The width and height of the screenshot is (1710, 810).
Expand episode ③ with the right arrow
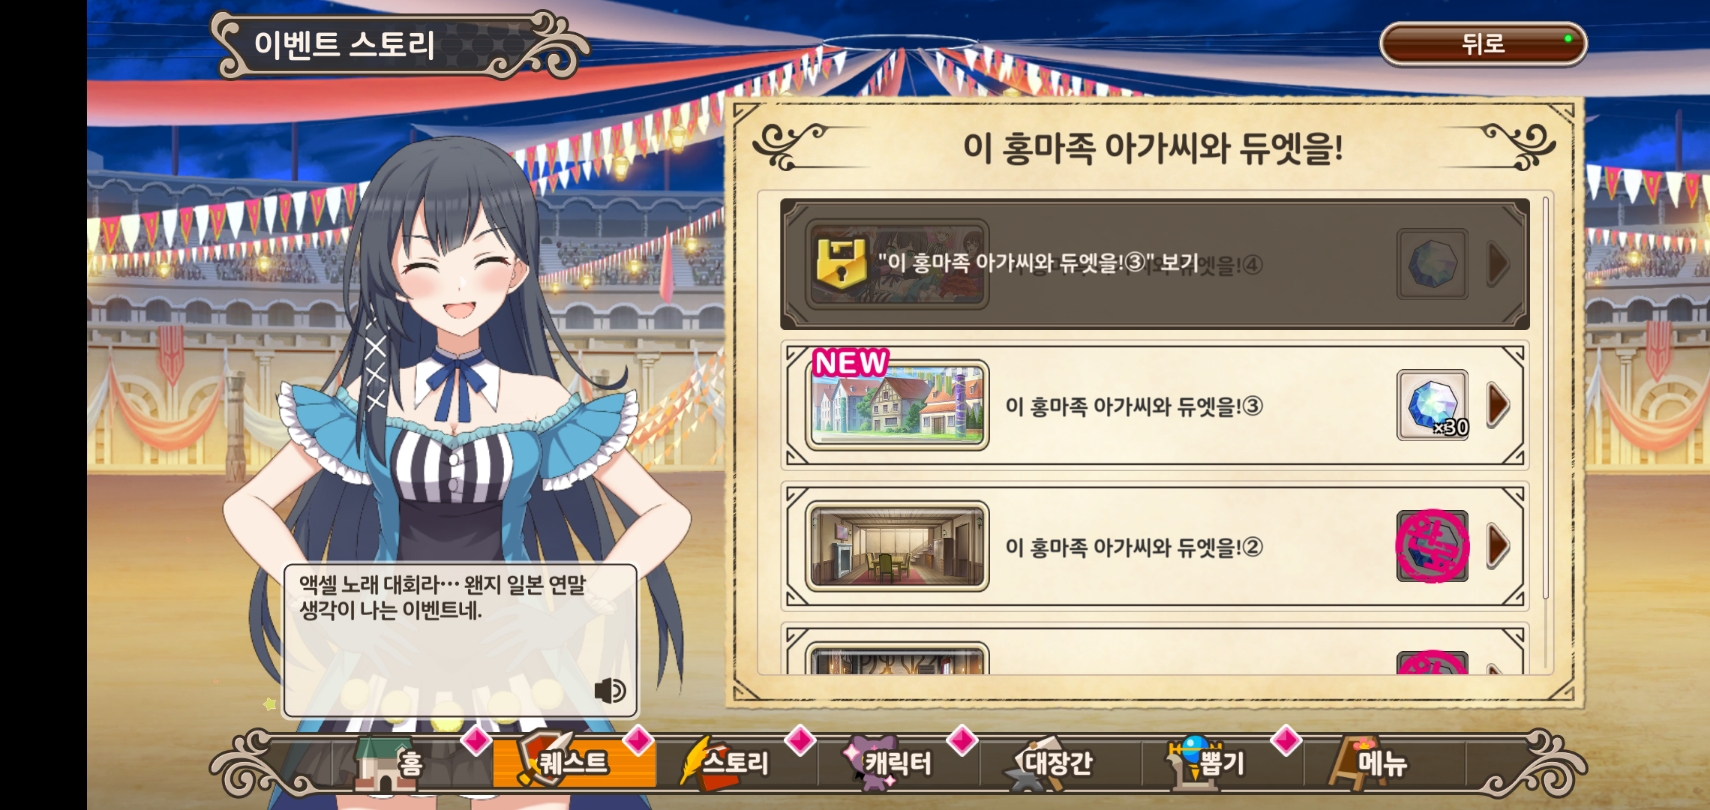point(1498,405)
